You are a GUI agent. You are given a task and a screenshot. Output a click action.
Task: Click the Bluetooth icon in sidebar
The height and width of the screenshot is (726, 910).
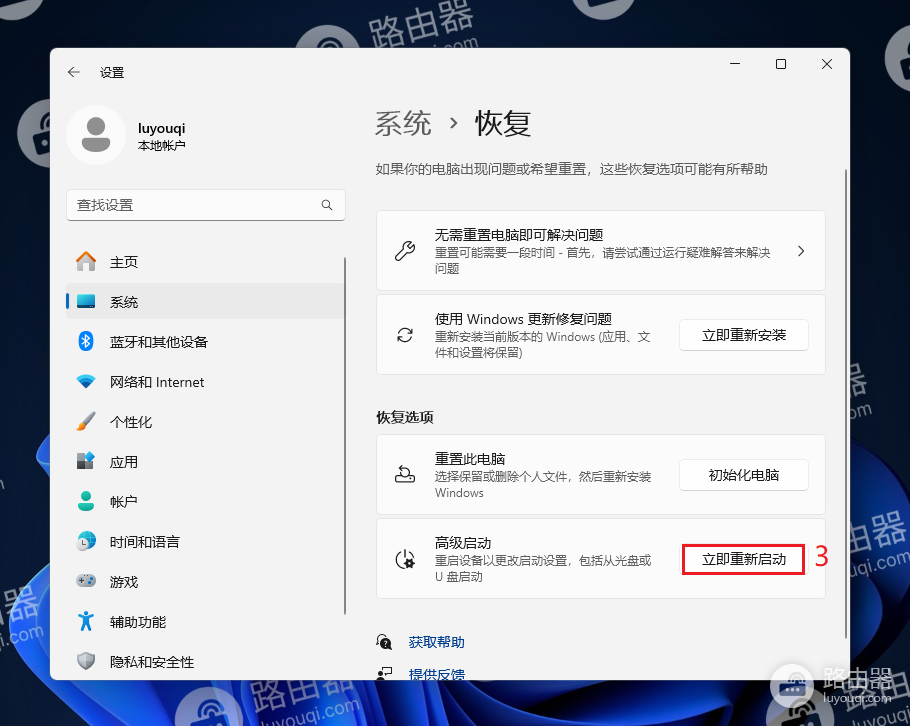pyautogui.click(x=86, y=341)
